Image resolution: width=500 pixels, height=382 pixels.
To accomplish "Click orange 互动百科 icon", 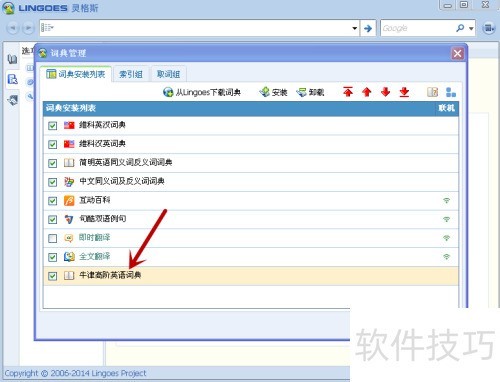I will (69, 201).
